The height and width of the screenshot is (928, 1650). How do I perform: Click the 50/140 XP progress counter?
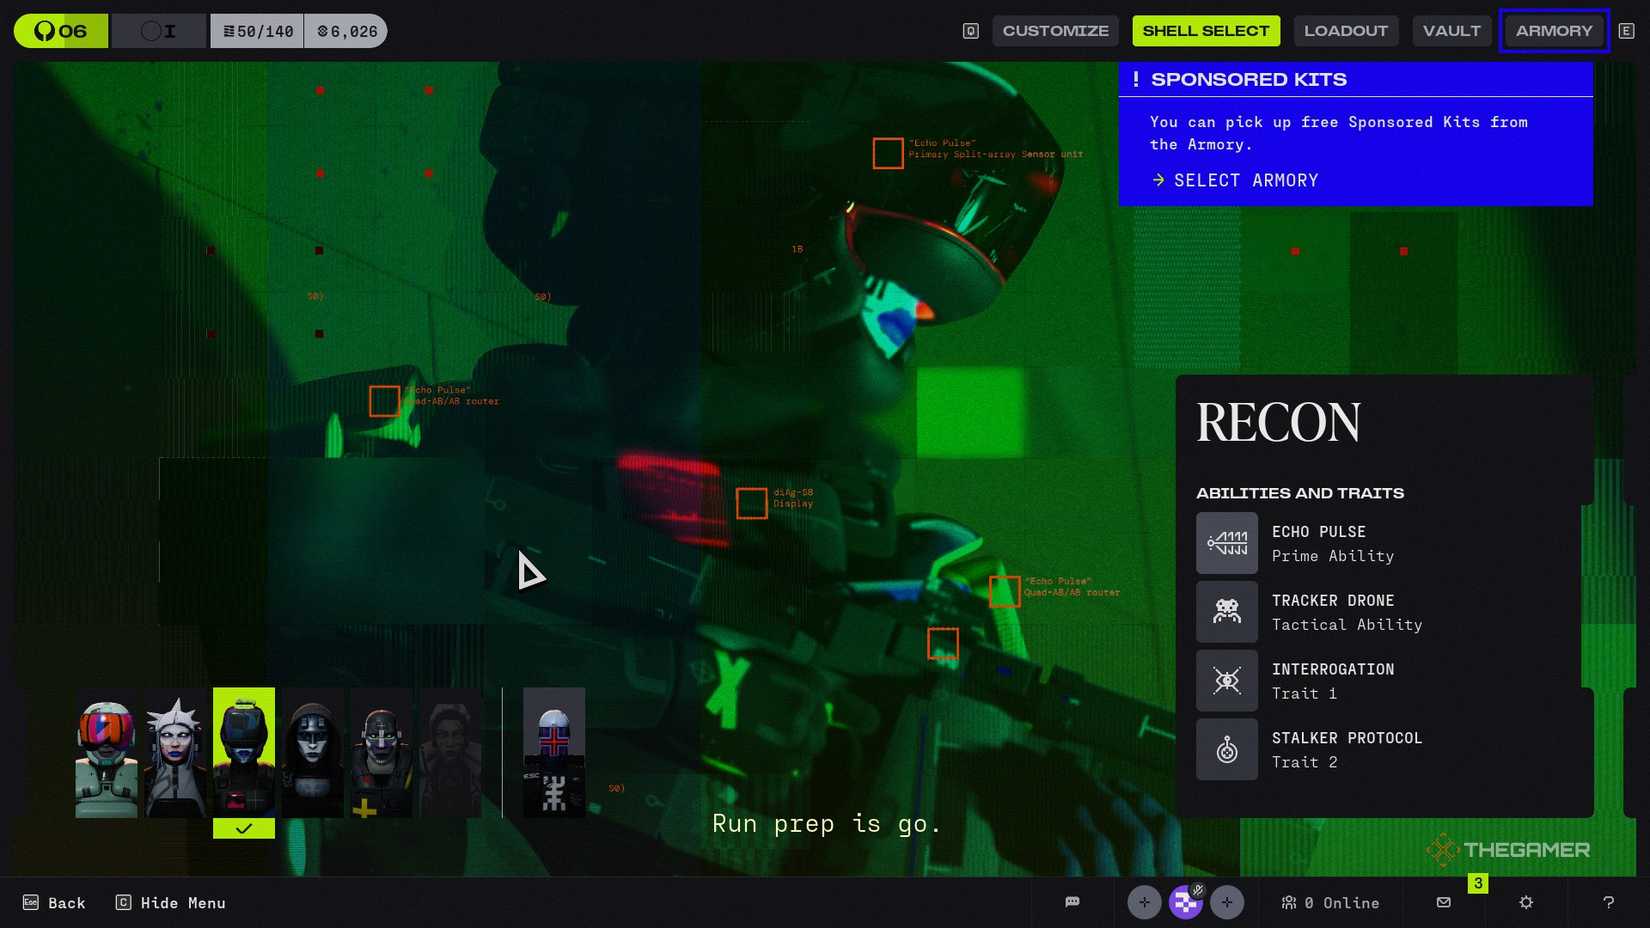point(258,30)
